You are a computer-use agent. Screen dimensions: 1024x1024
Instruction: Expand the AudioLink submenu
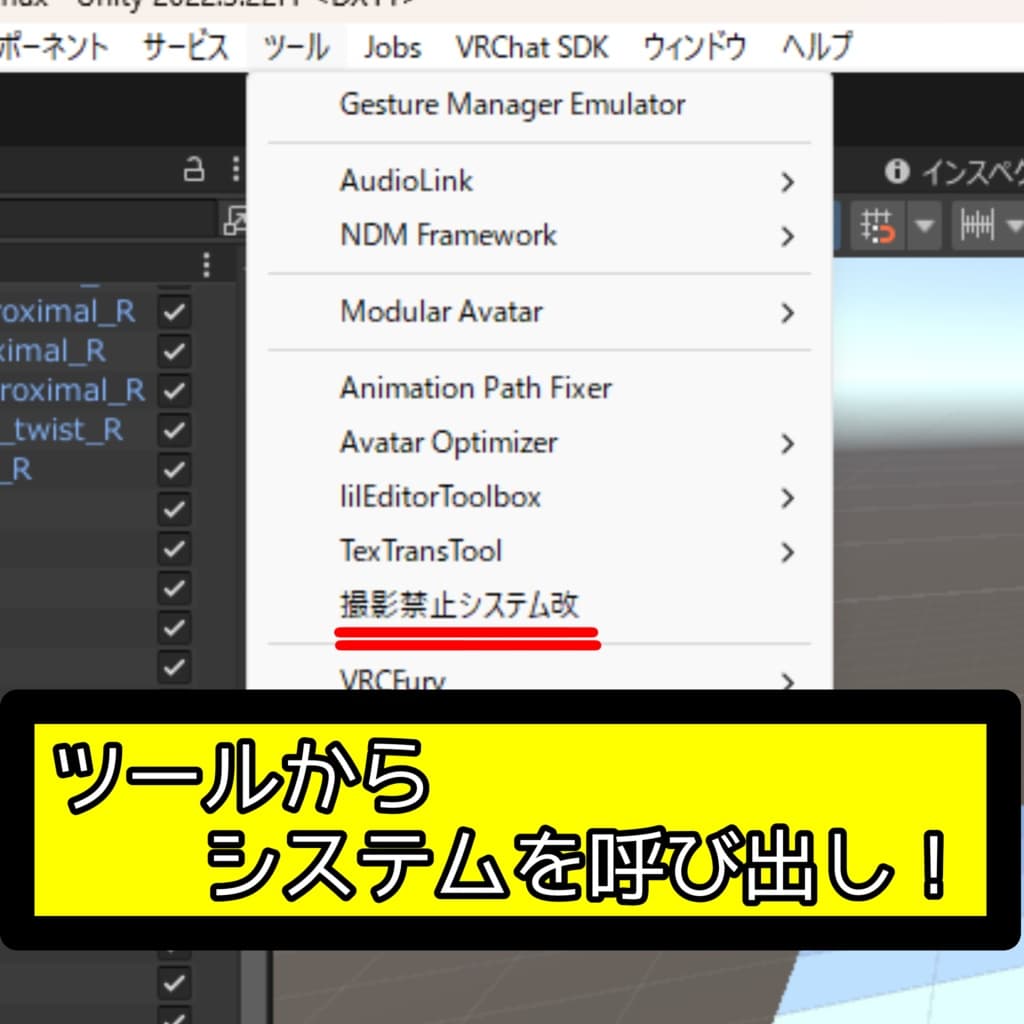click(x=789, y=182)
